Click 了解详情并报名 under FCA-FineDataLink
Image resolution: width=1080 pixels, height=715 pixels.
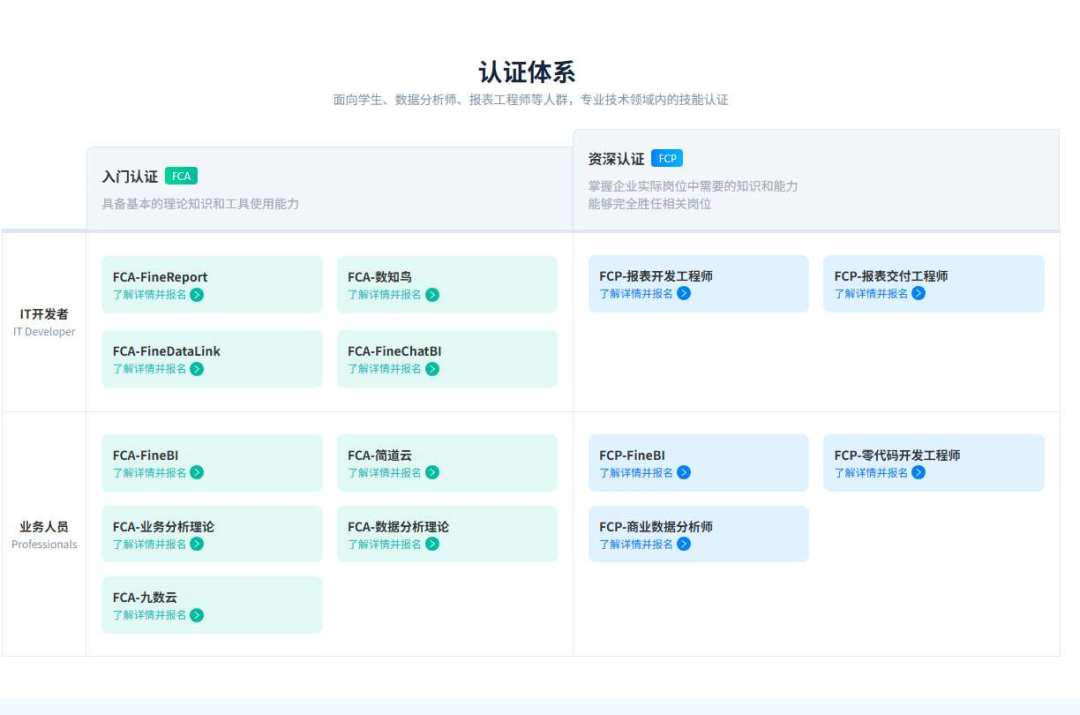click(x=149, y=369)
